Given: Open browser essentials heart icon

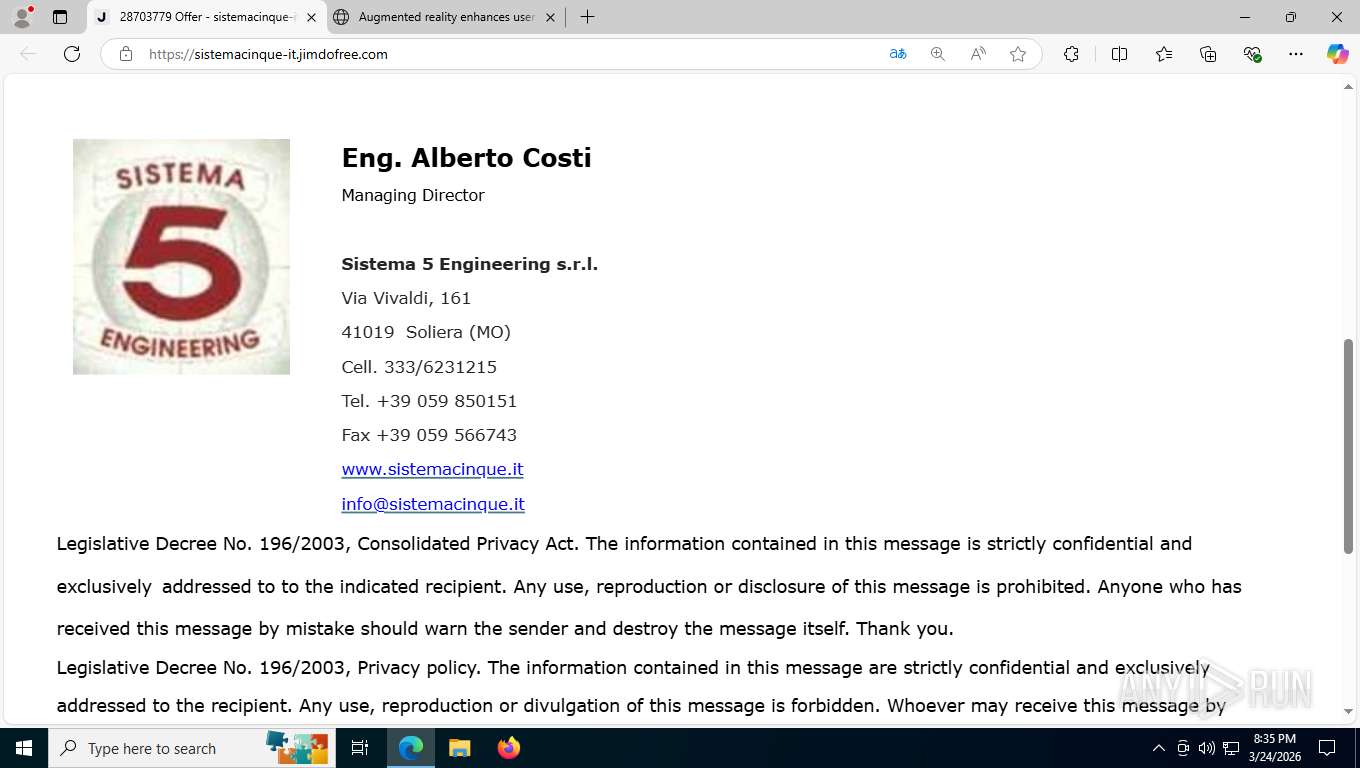Looking at the screenshot, I should pos(1252,54).
